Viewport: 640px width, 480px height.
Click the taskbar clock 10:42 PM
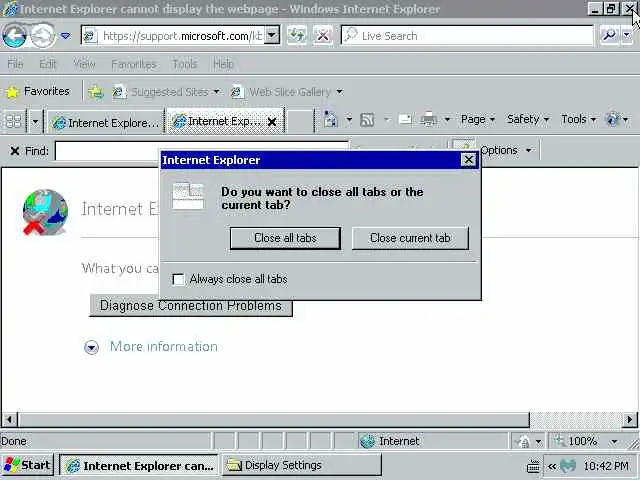click(x=606, y=466)
